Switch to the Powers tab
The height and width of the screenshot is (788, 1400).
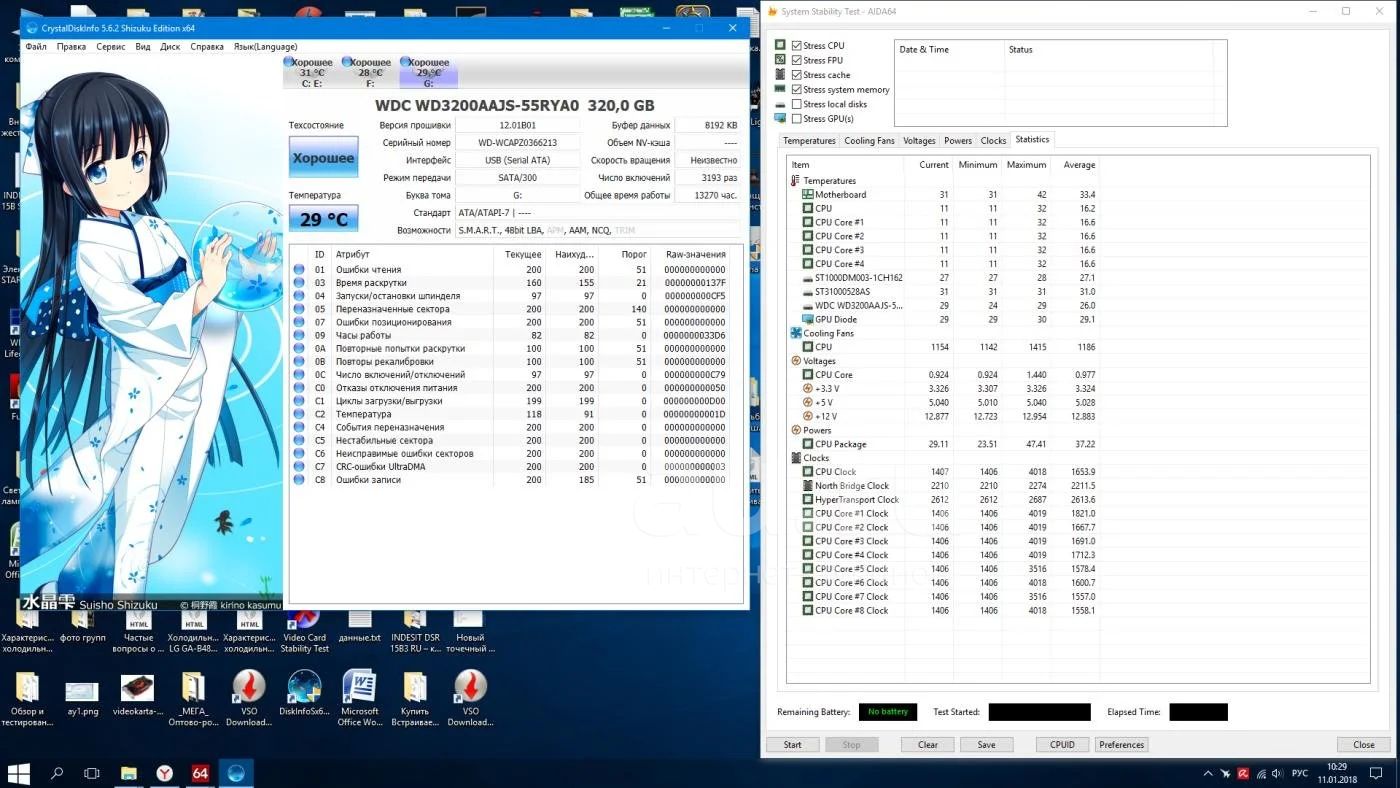pos(958,141)
